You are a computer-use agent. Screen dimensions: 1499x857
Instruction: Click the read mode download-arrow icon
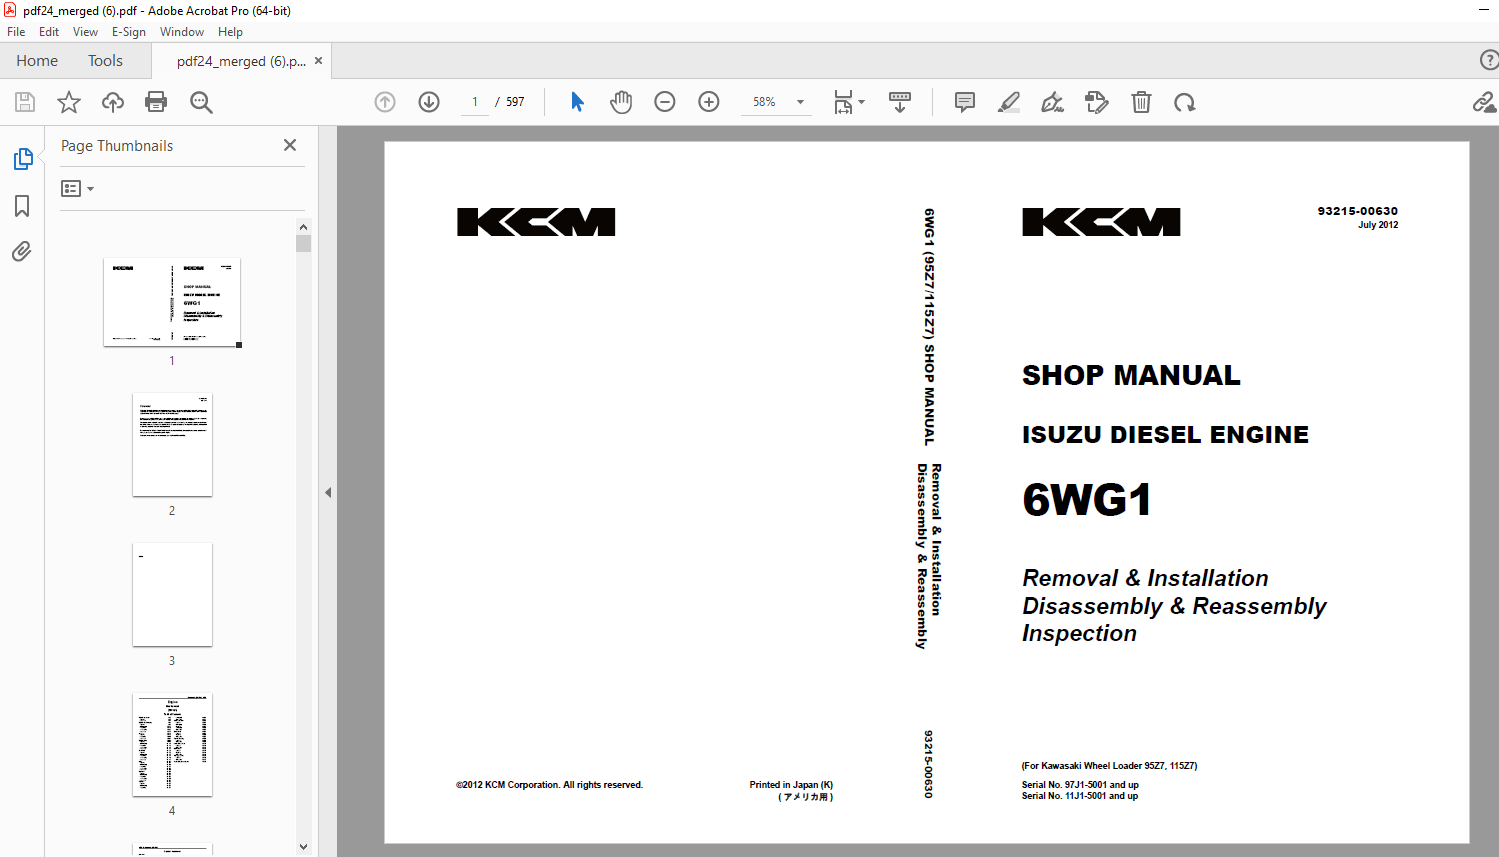tap(900, 102)
